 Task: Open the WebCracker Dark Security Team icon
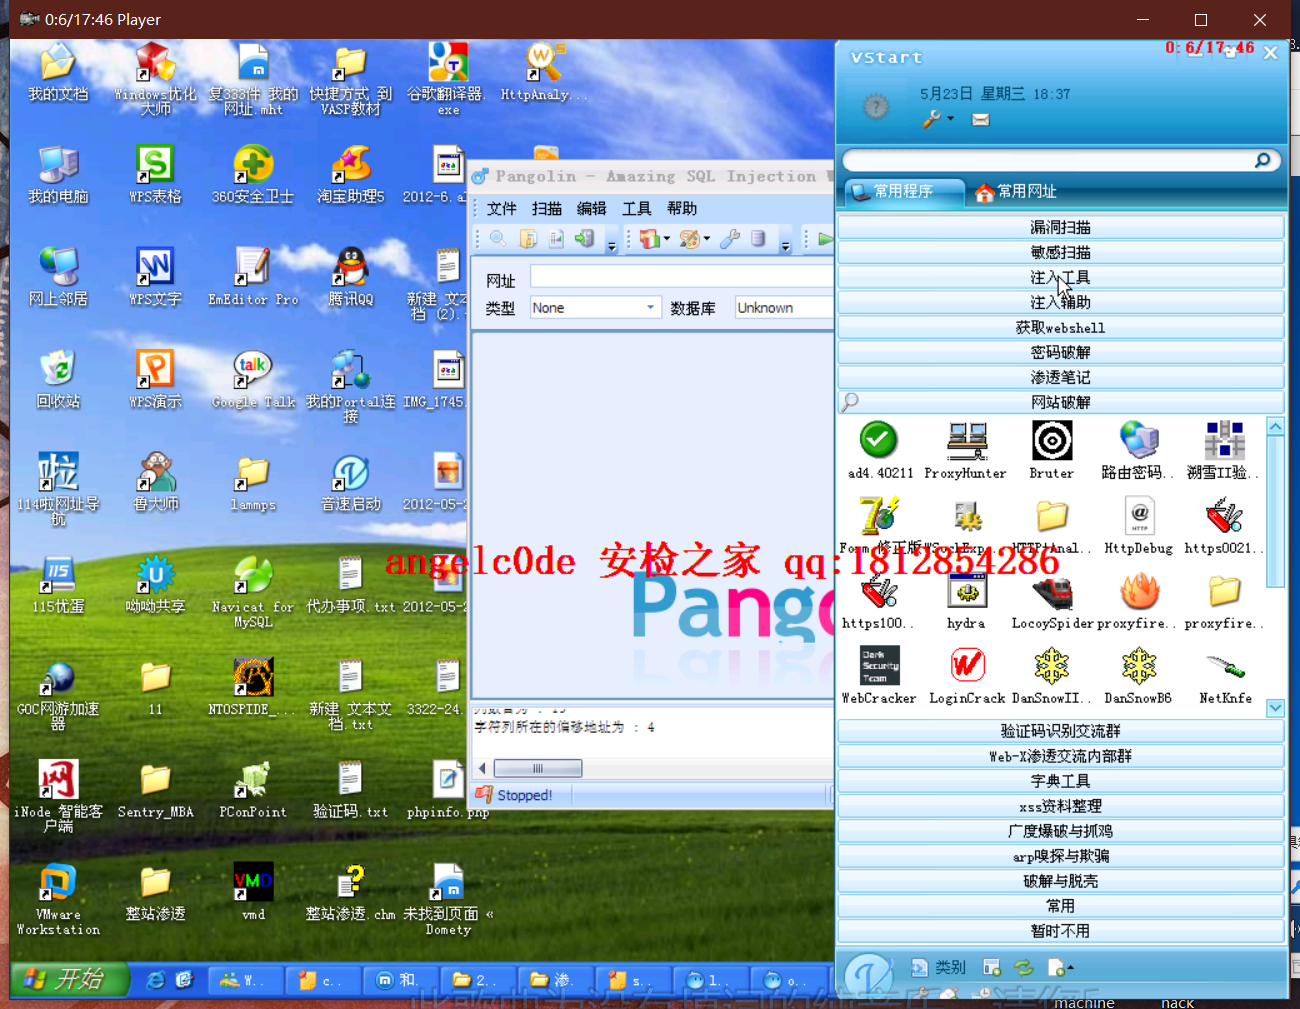tap(879, 666)
